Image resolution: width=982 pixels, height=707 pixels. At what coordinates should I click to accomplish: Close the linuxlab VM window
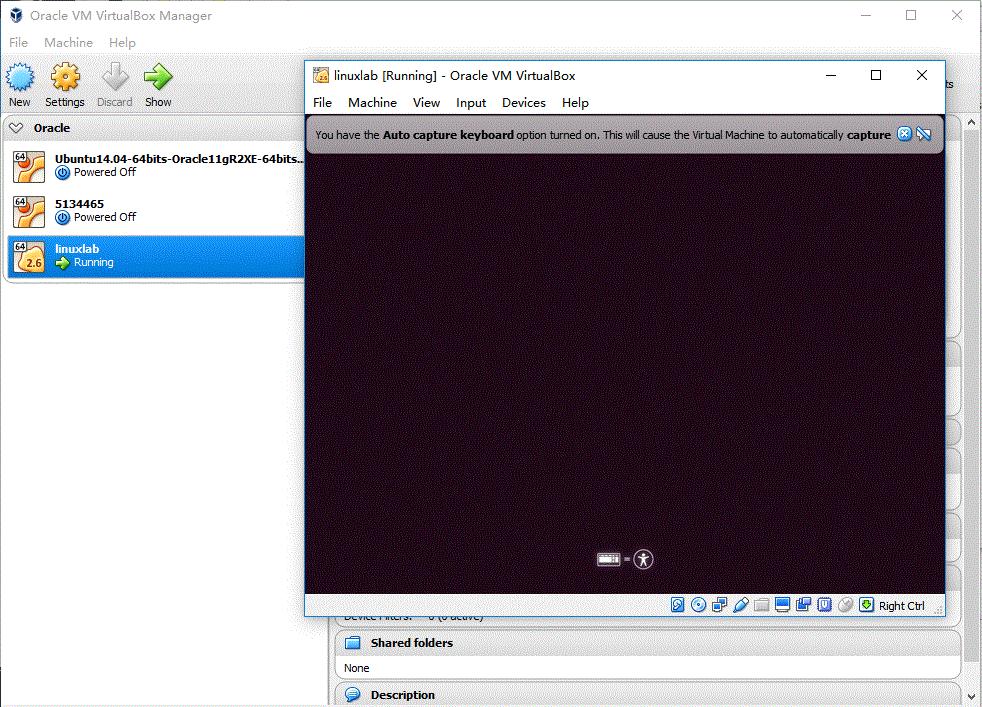click(922, 75)
